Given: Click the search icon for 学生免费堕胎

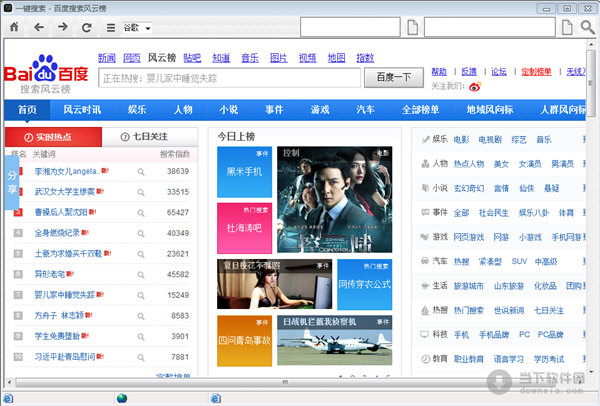Looking at the screenshot, I should pos(141,337).
